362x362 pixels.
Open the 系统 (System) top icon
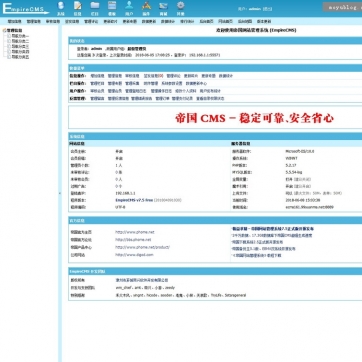60,6
